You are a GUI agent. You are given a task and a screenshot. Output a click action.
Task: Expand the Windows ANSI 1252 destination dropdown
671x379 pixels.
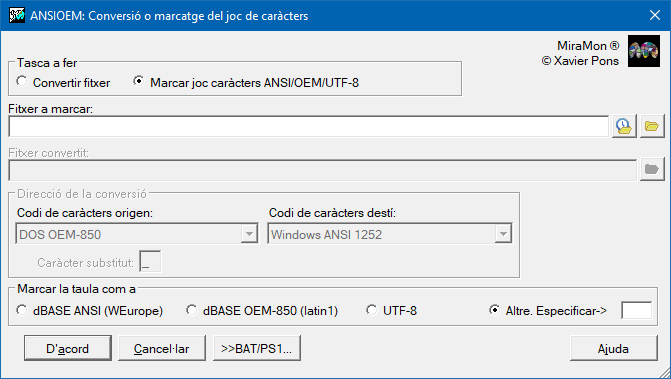pos(503,234)
